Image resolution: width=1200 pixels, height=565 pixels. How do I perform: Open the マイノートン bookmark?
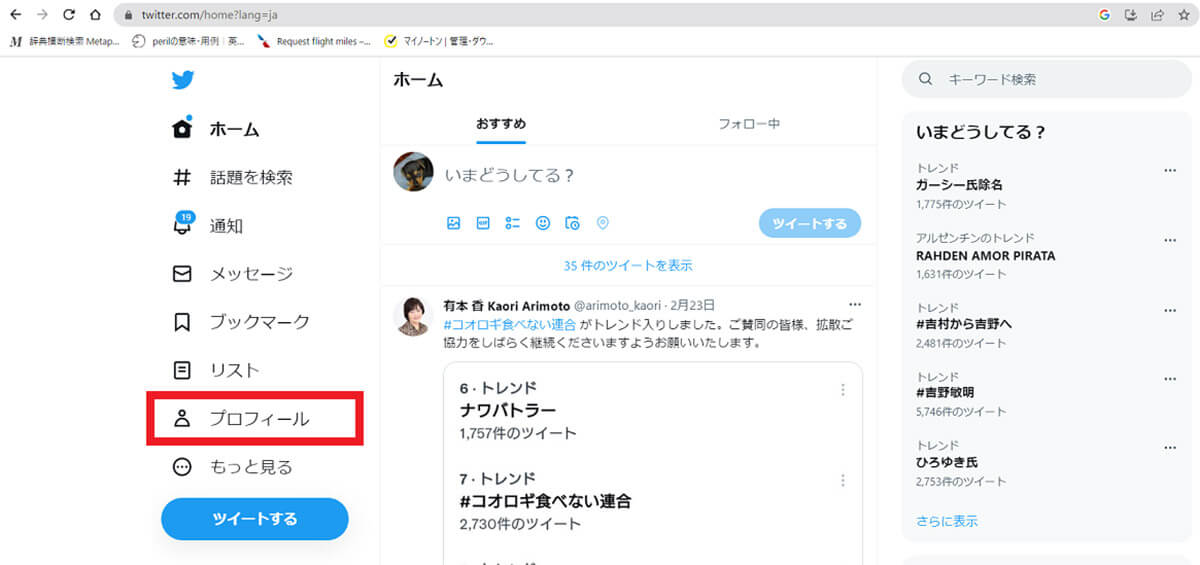pyautogui.click(x=440, y=41)
